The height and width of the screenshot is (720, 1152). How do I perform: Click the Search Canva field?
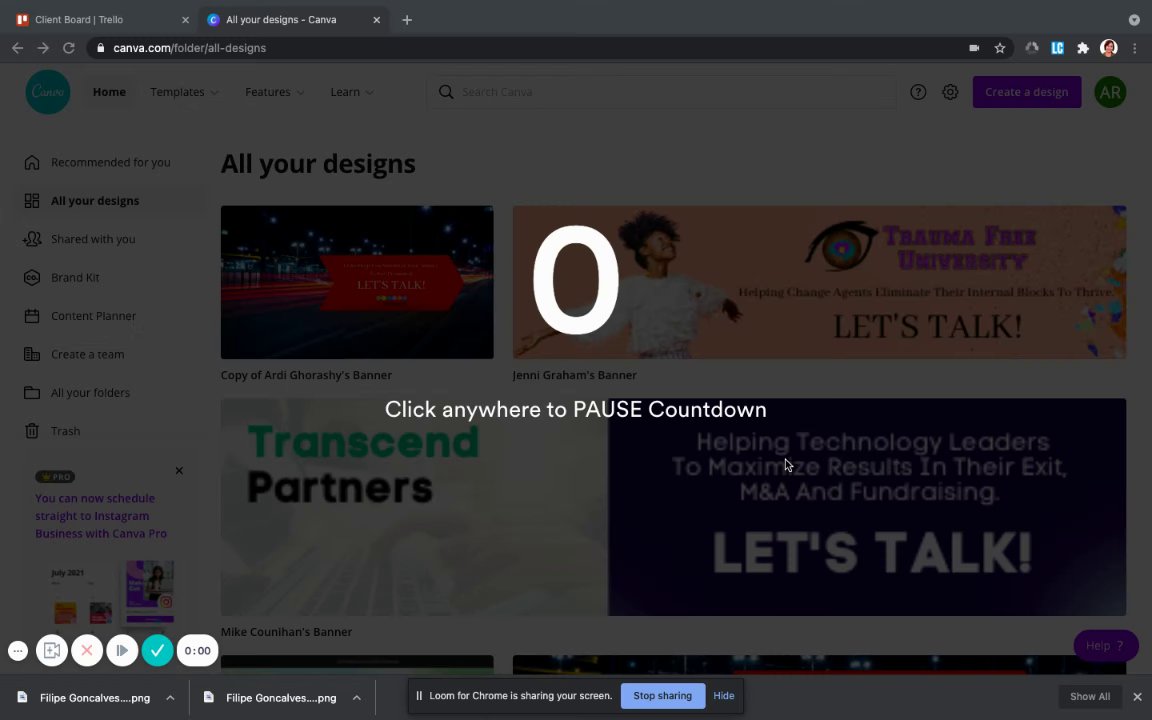click(661, 92)
